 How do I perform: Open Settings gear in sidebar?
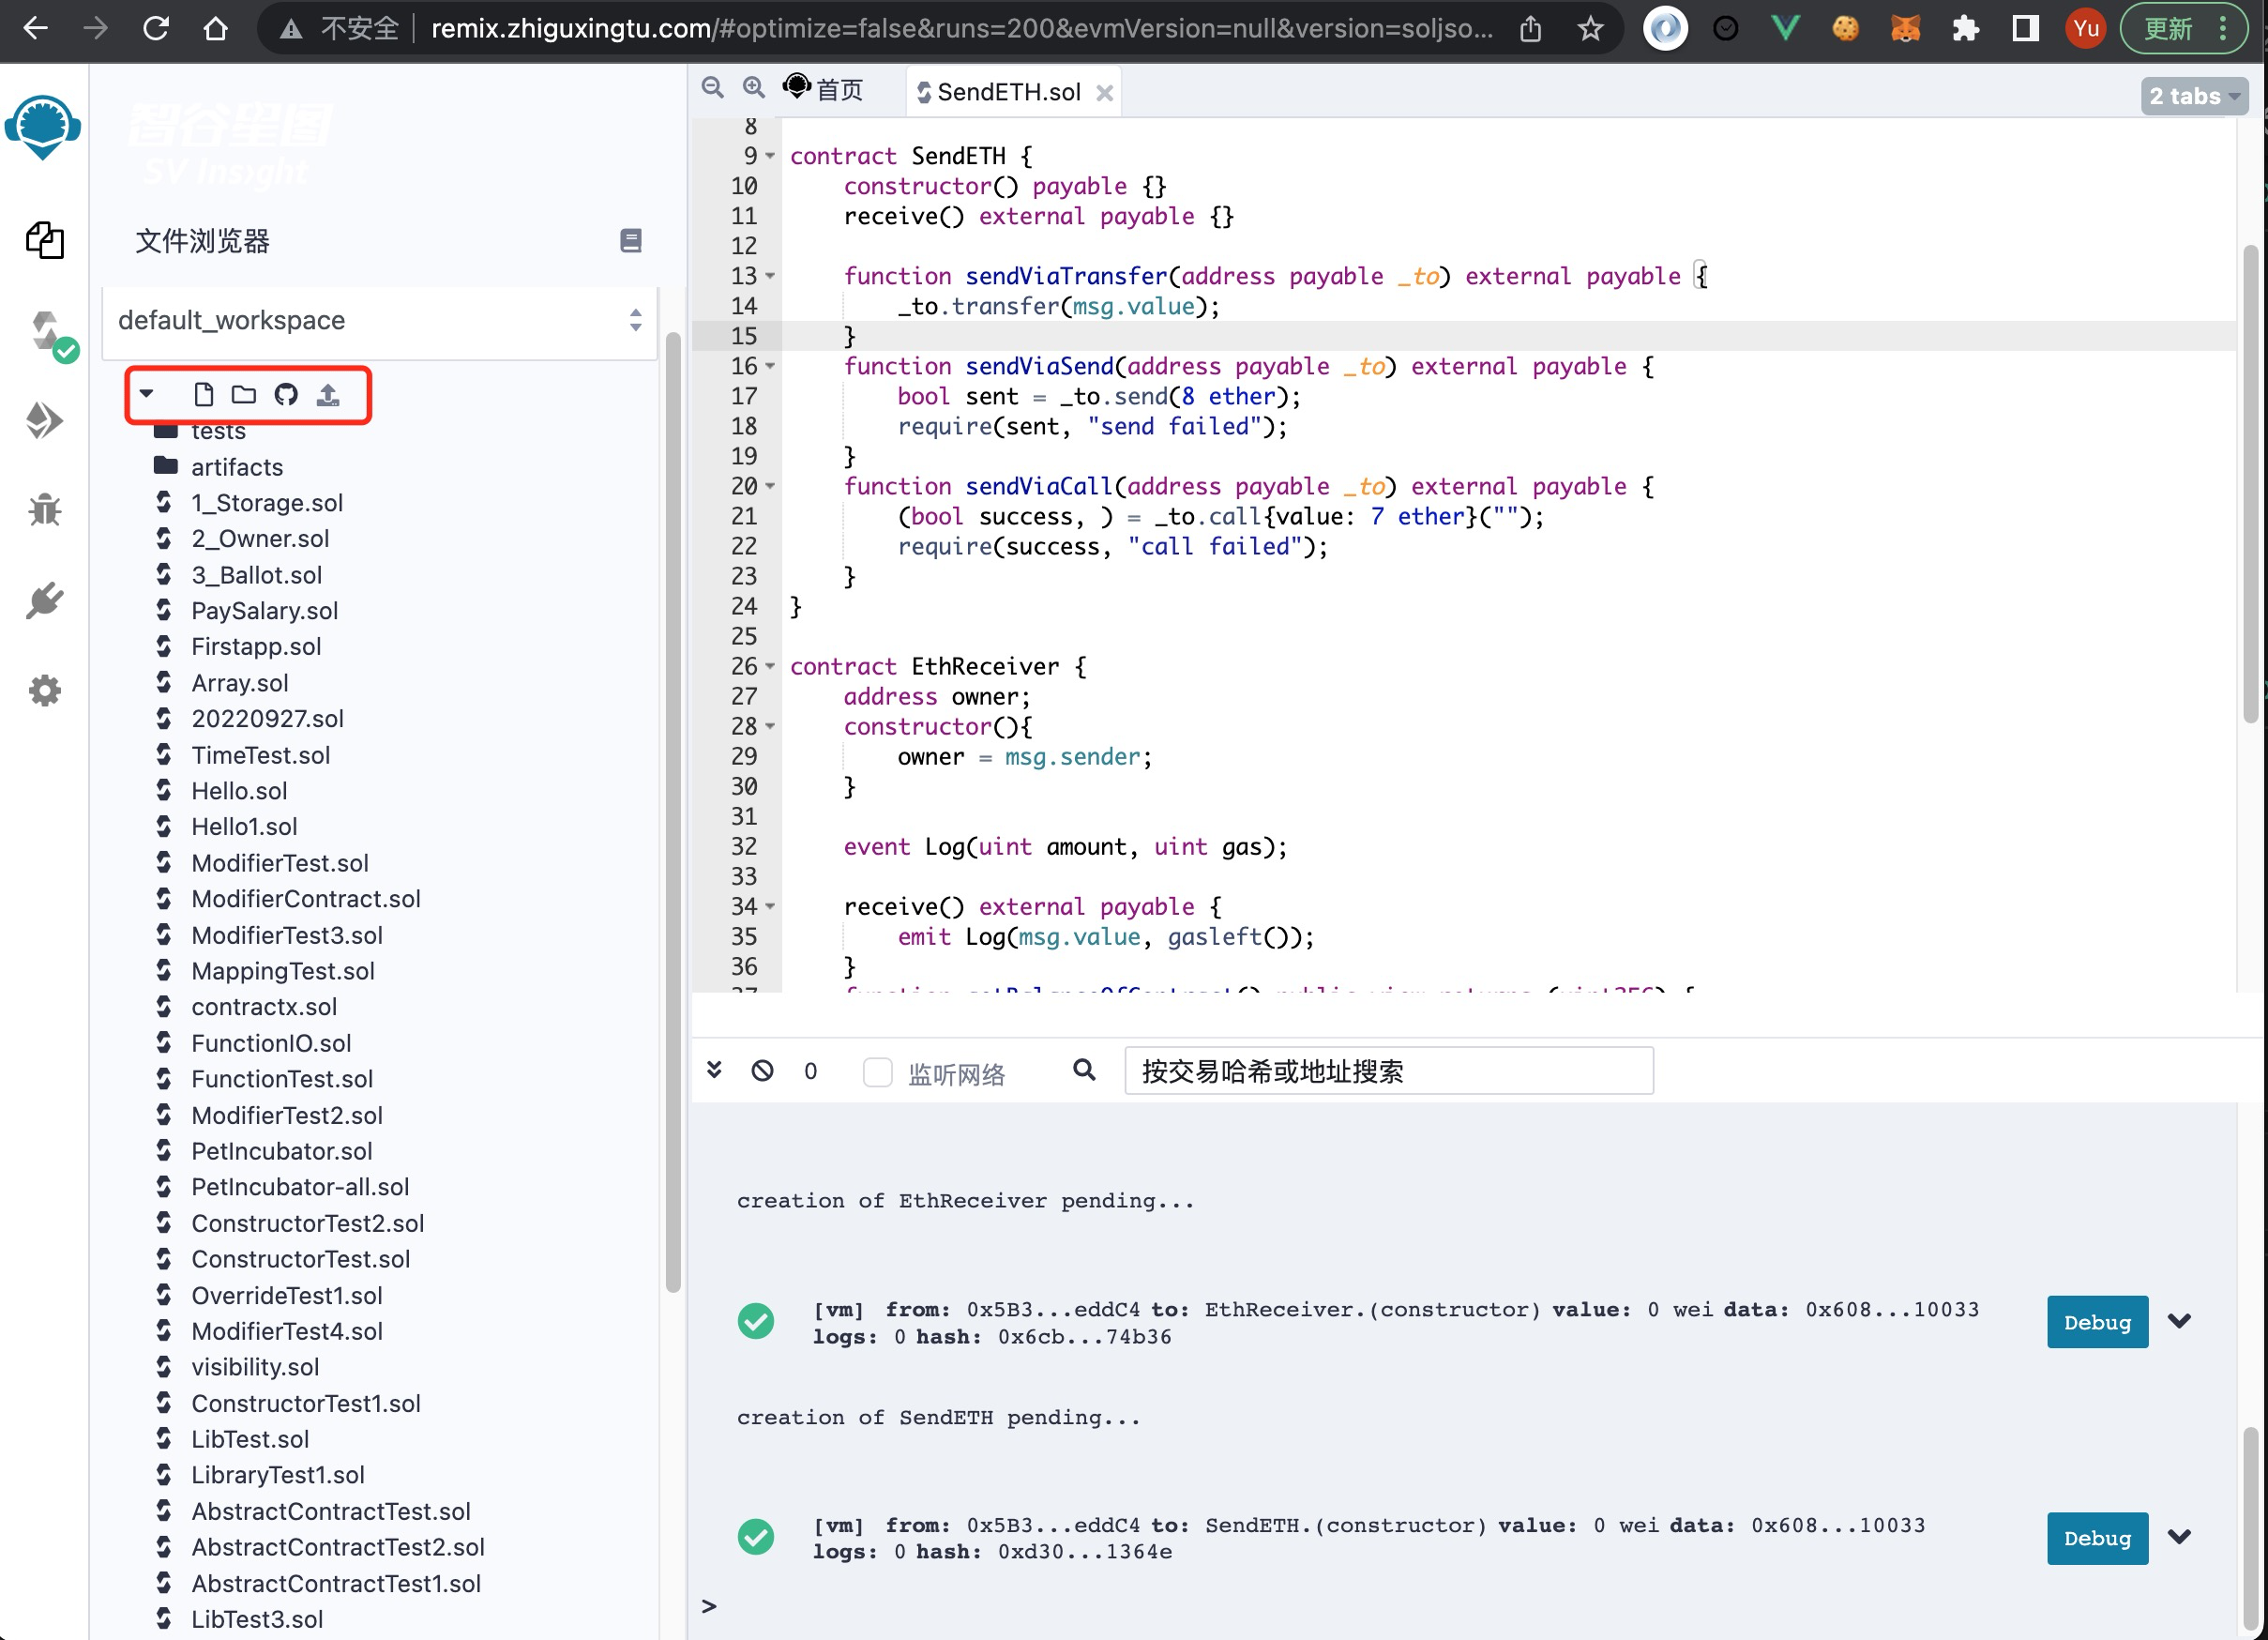(44, 690)
